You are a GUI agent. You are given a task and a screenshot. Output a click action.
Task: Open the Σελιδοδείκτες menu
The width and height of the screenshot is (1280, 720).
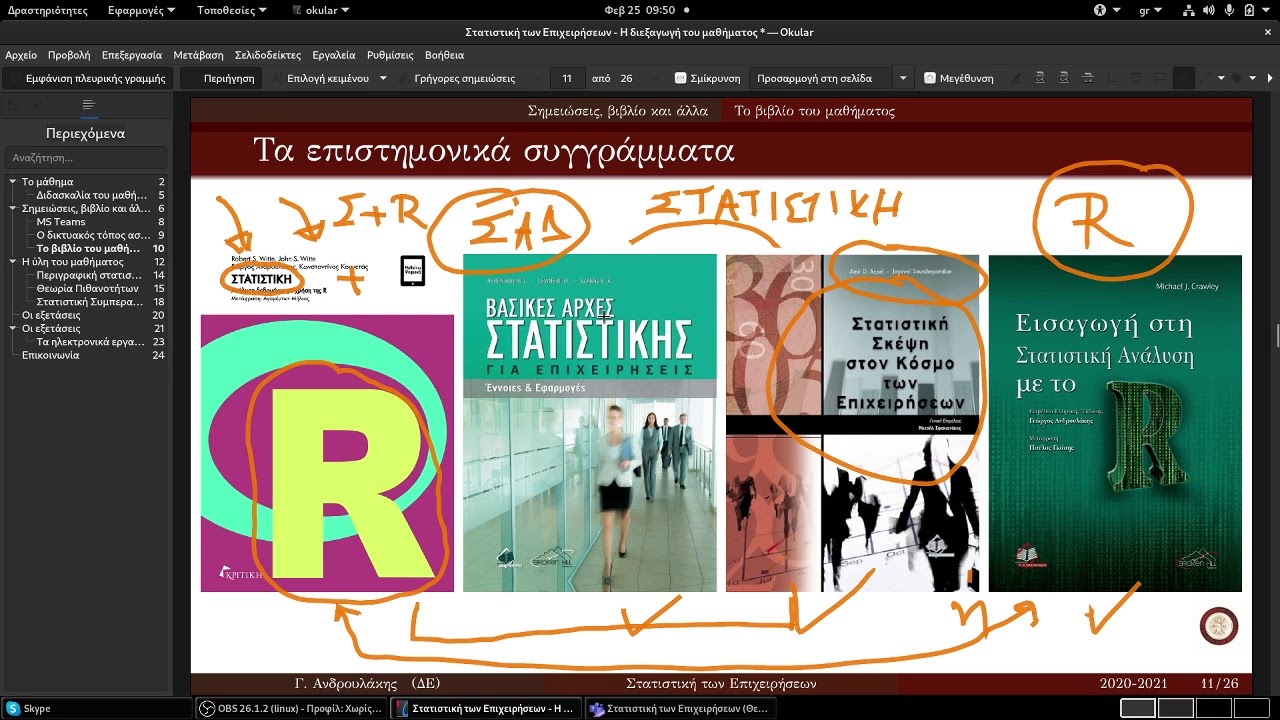click(x=268, y=55)
